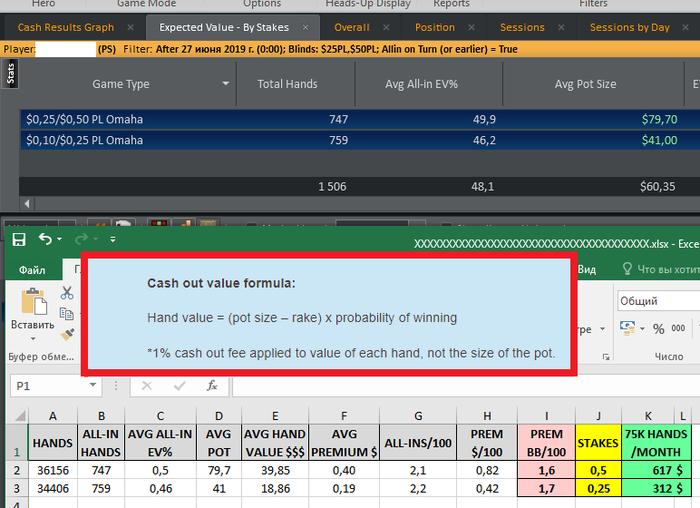Image resolution: width=700 pixels, height=508 pixels.
Task: Open the Name Box dropdown arrow
Action: (x=93, y=385)
